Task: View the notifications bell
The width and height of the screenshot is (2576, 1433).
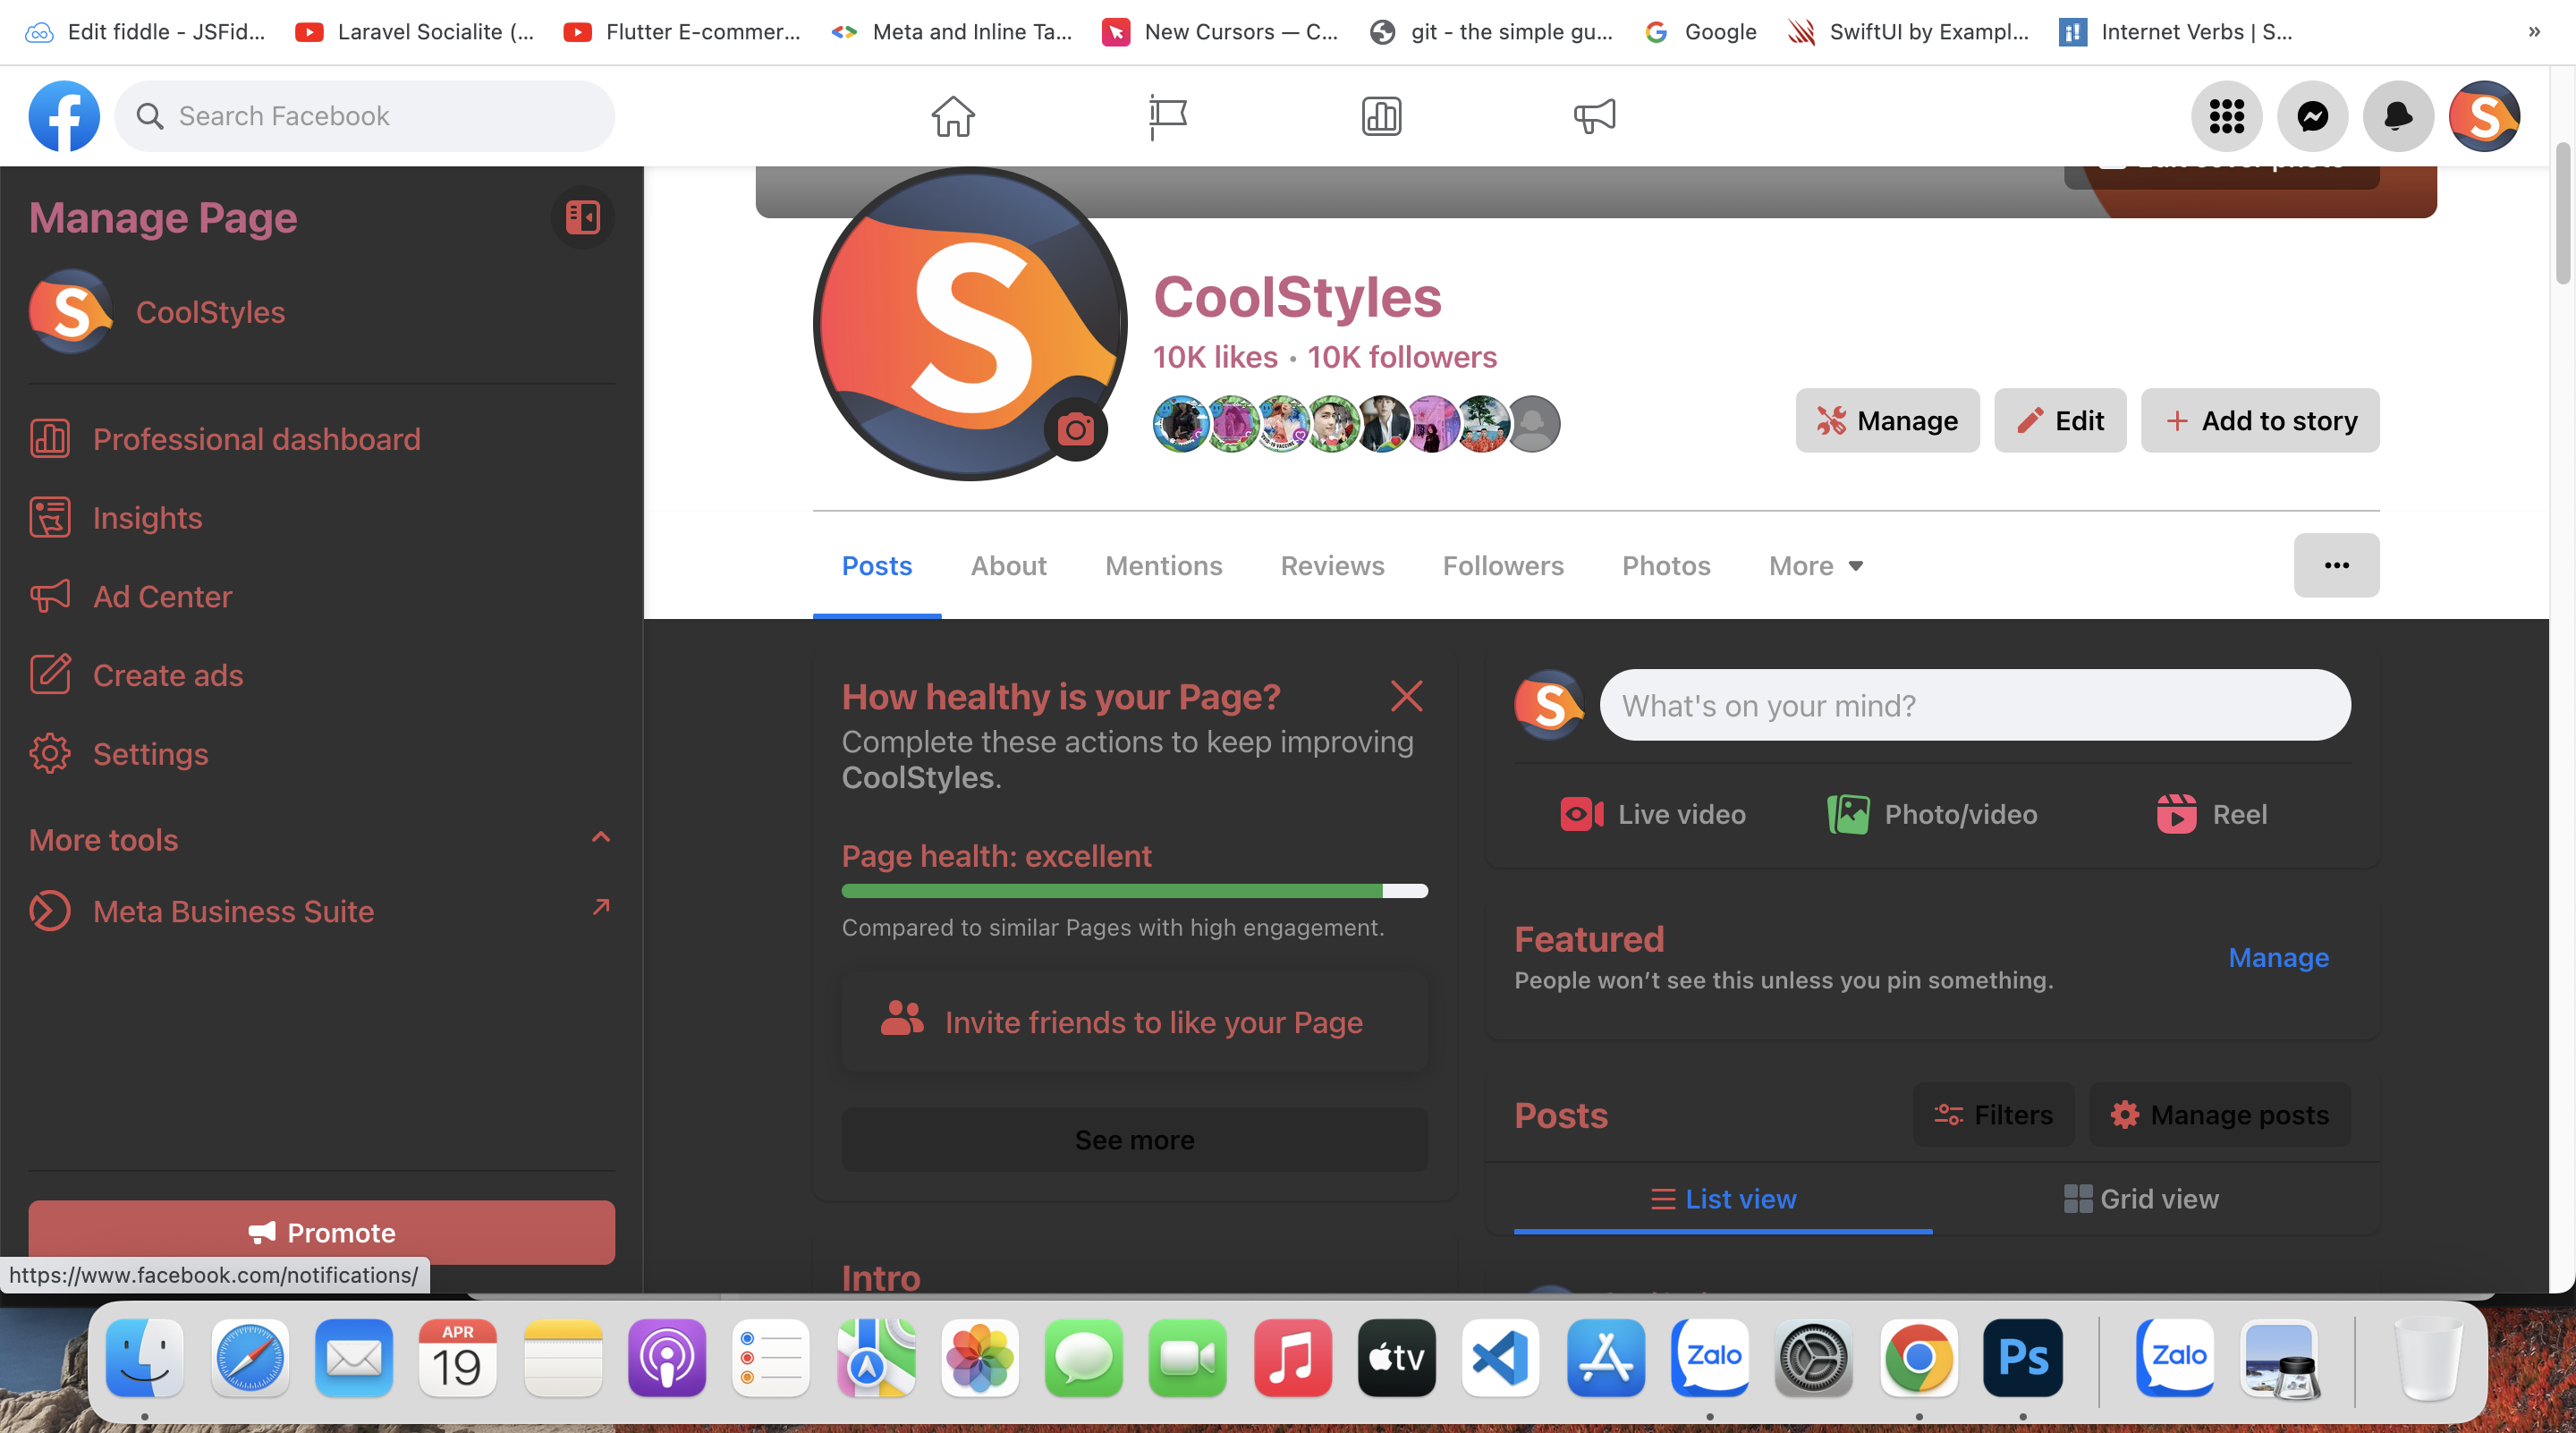Action: click(x=2398, y=116)
